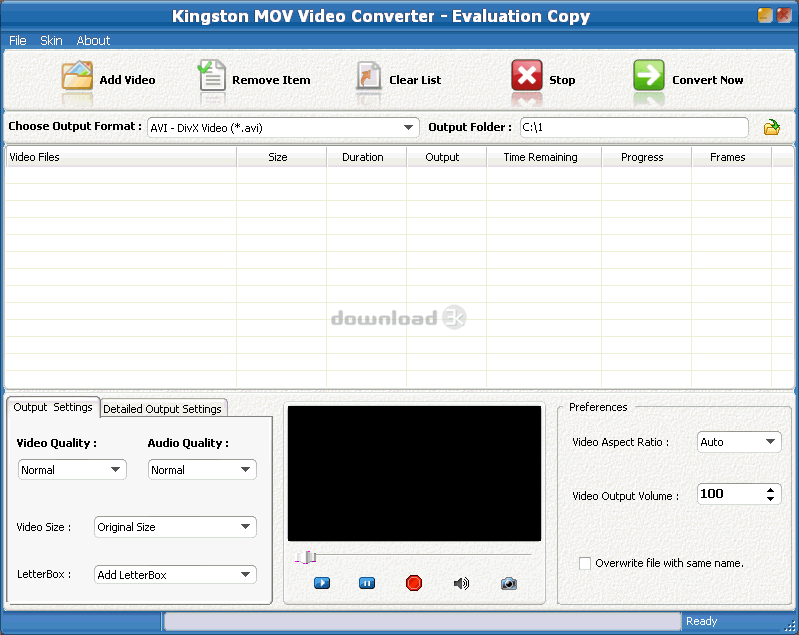Image resolution: width=799 pixels, height=635 pixels.
Task: Click the green Convert Now arrow icon
Action: (x=649, y=75)
